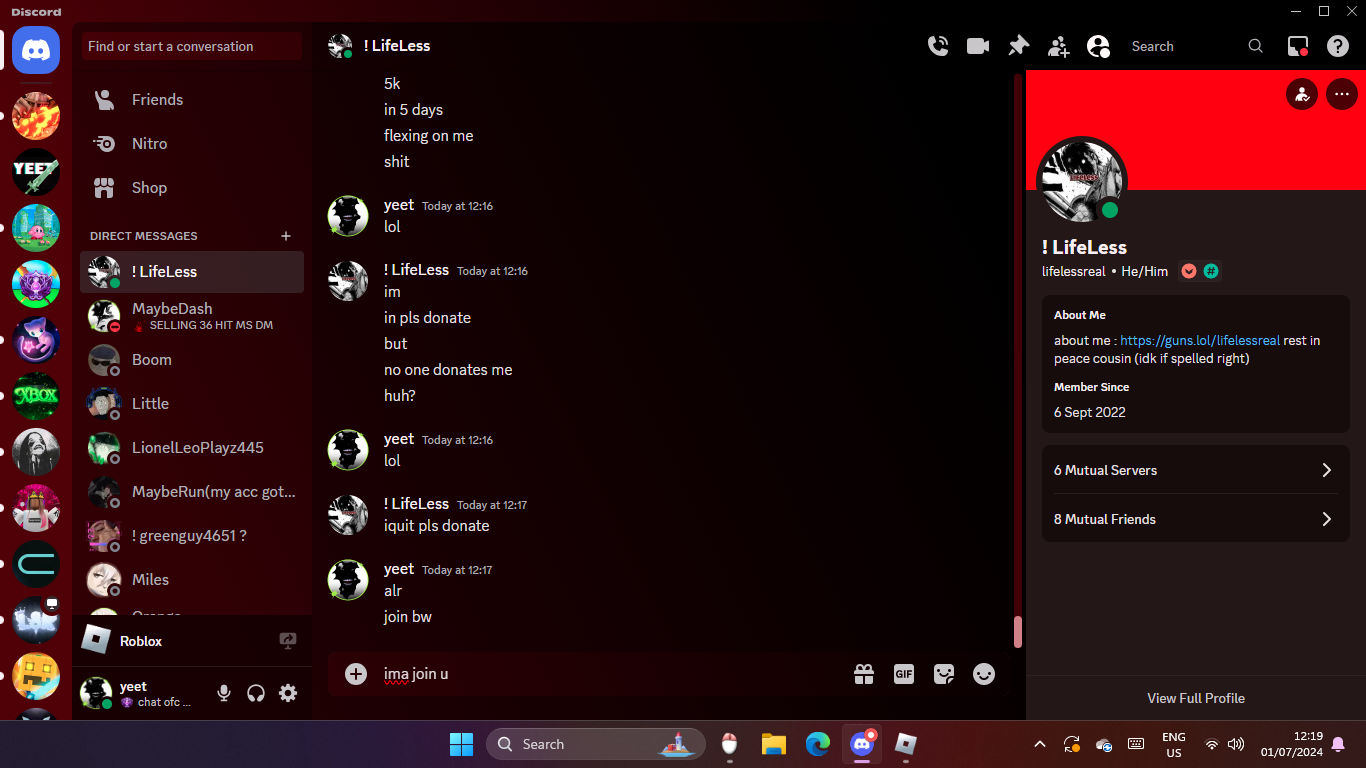Screen dimensions: 1366x768
Task: Start a video call
Action: pos(978,46)
